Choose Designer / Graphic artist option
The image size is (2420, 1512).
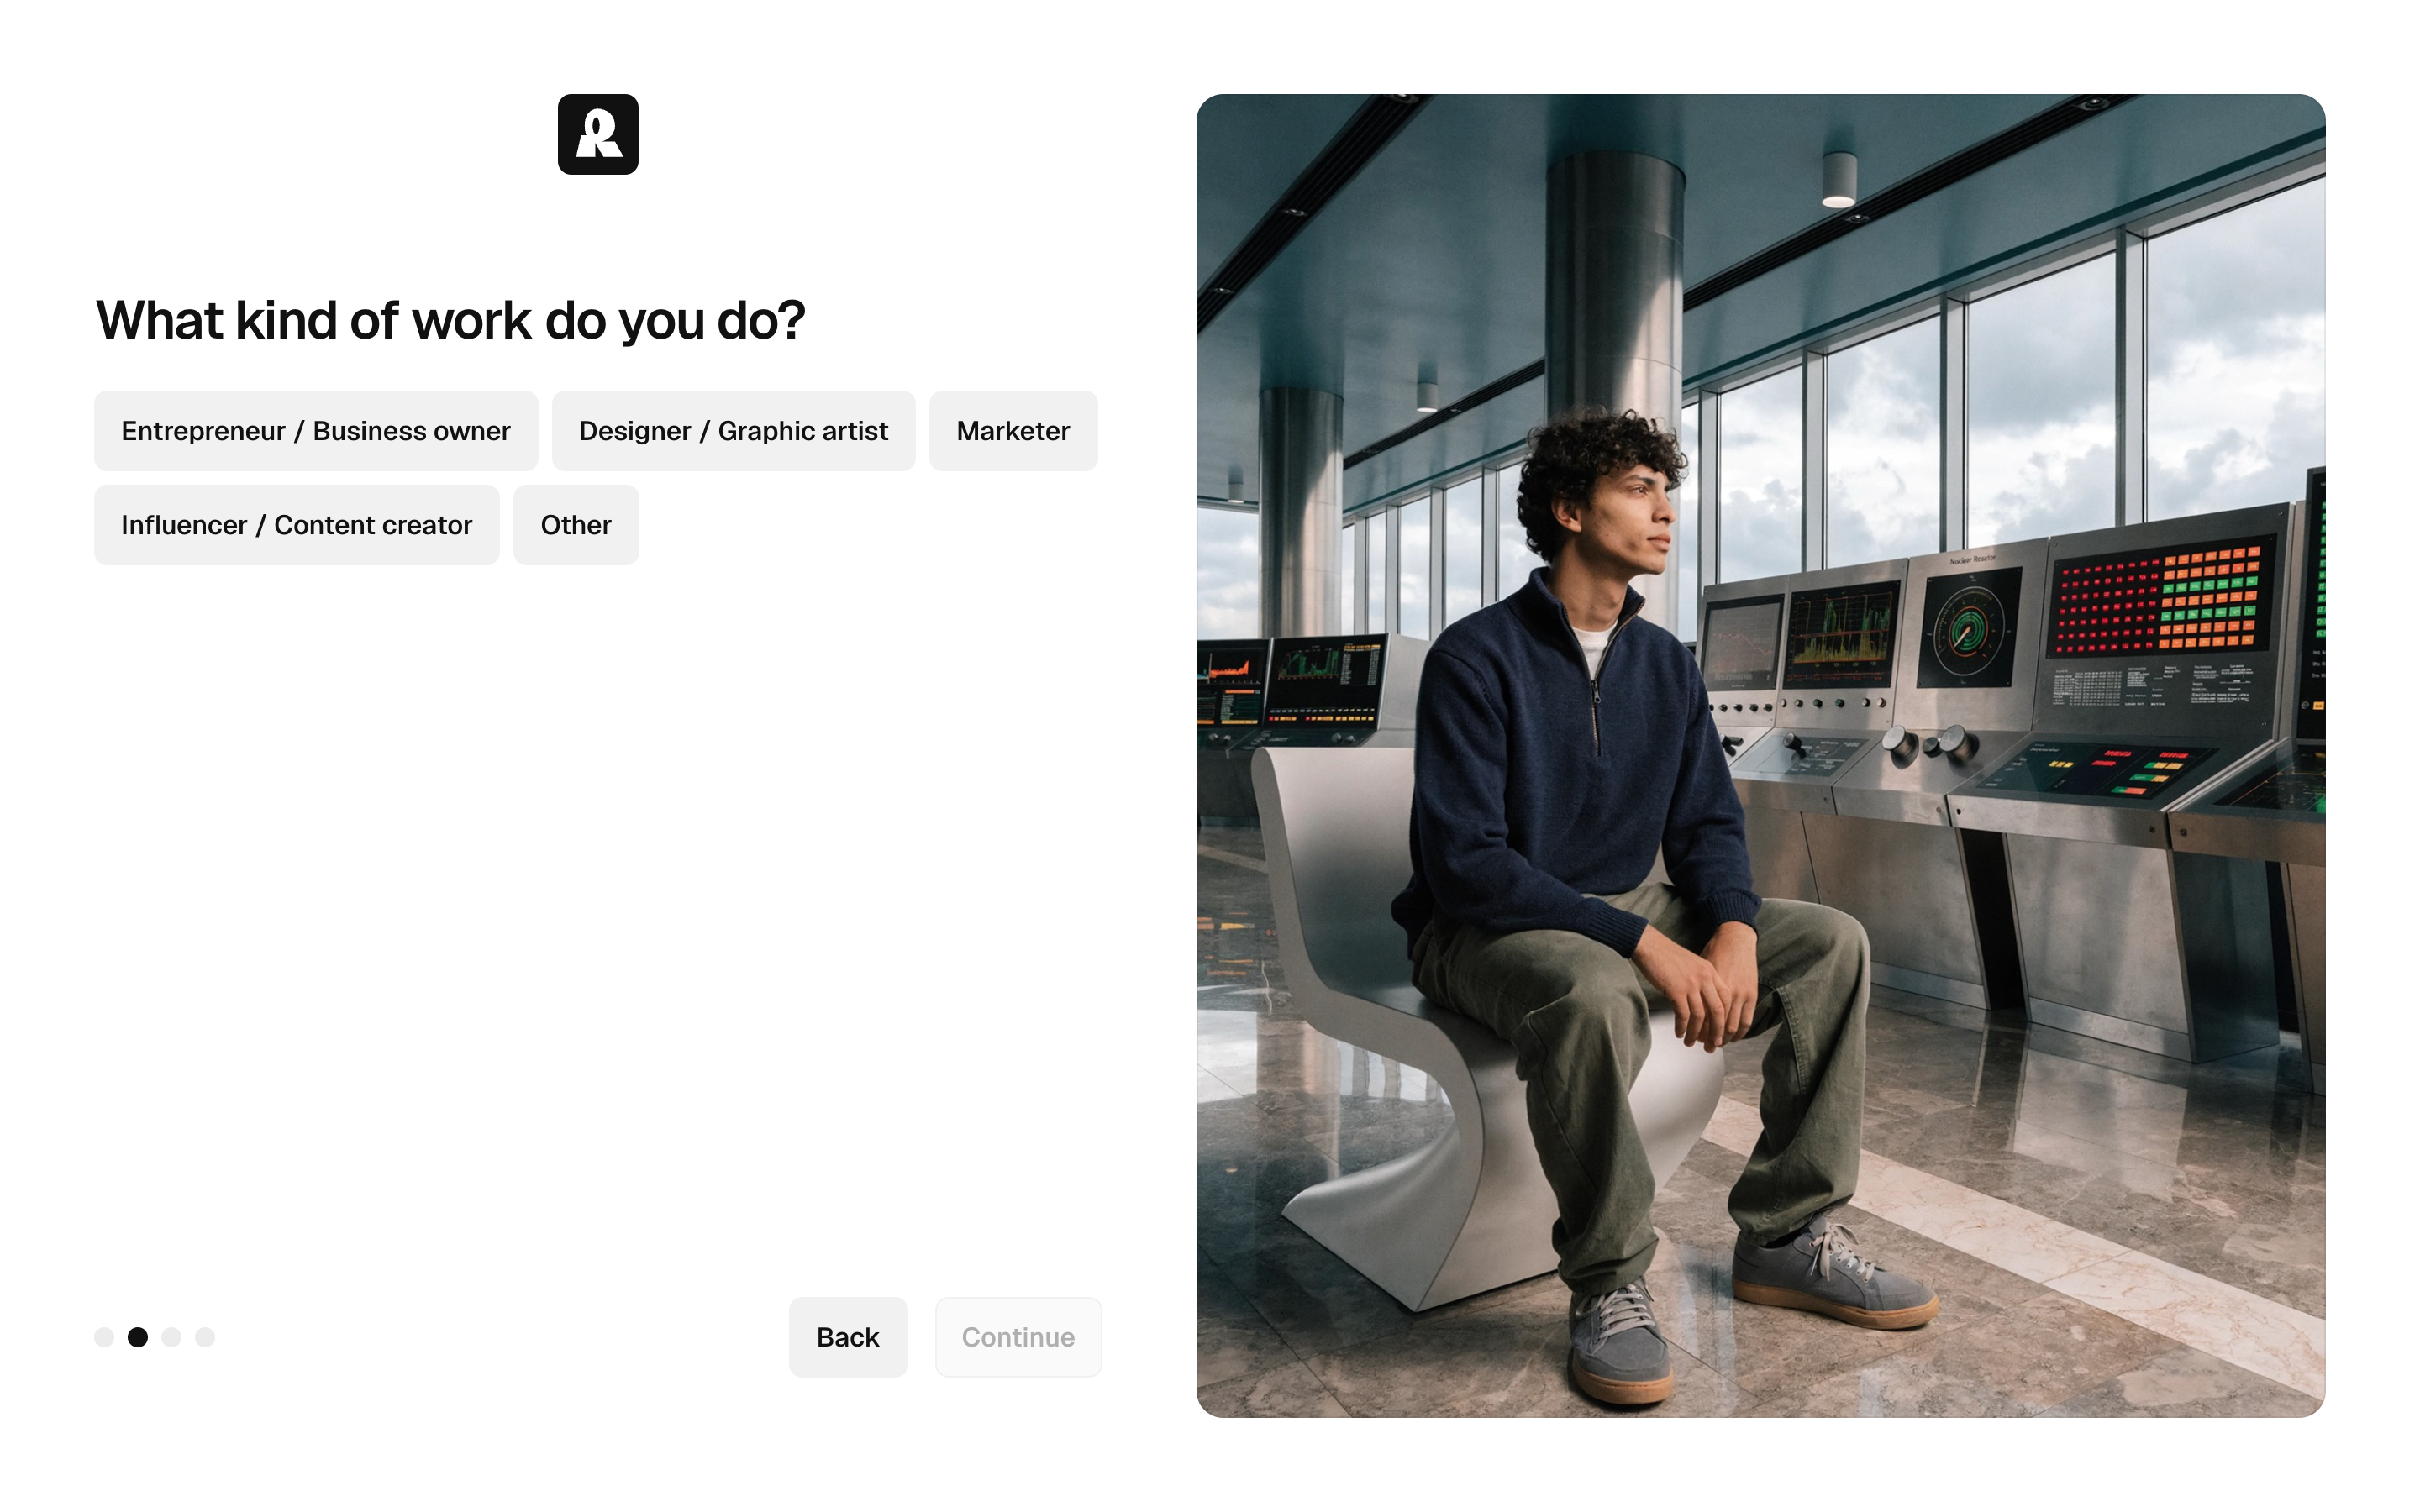(733, 431)
